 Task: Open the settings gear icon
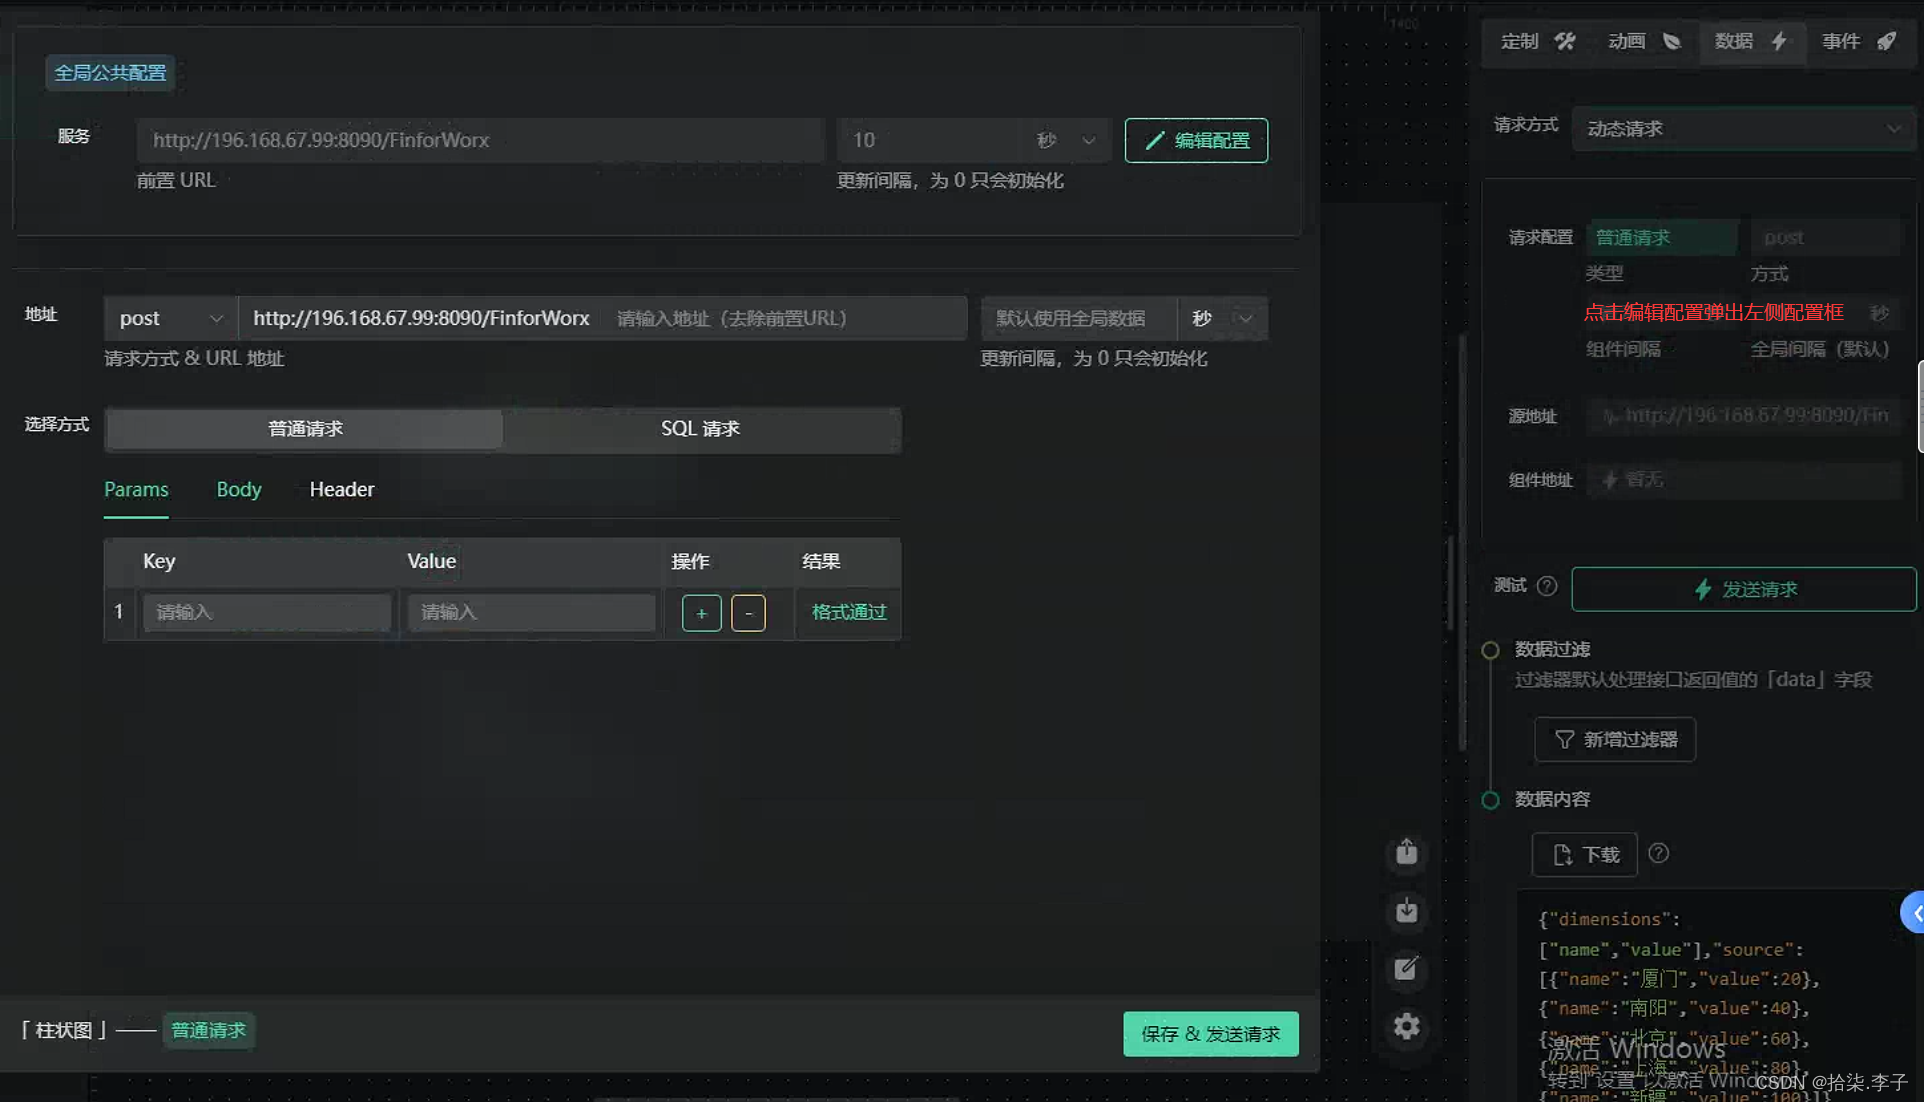[x=1406, y=1026]
